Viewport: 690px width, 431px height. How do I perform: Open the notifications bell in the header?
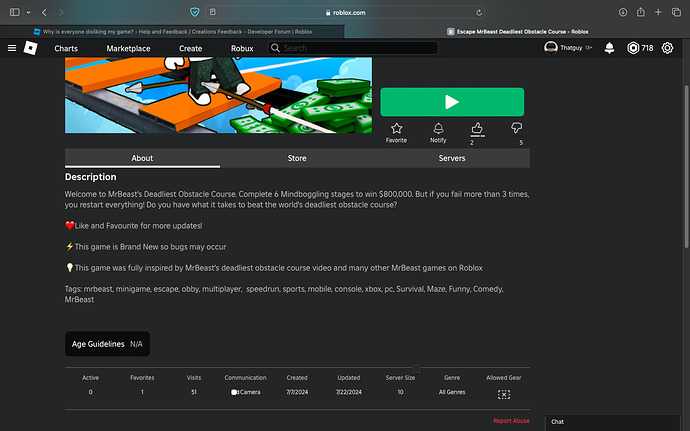tap(609, 48)
